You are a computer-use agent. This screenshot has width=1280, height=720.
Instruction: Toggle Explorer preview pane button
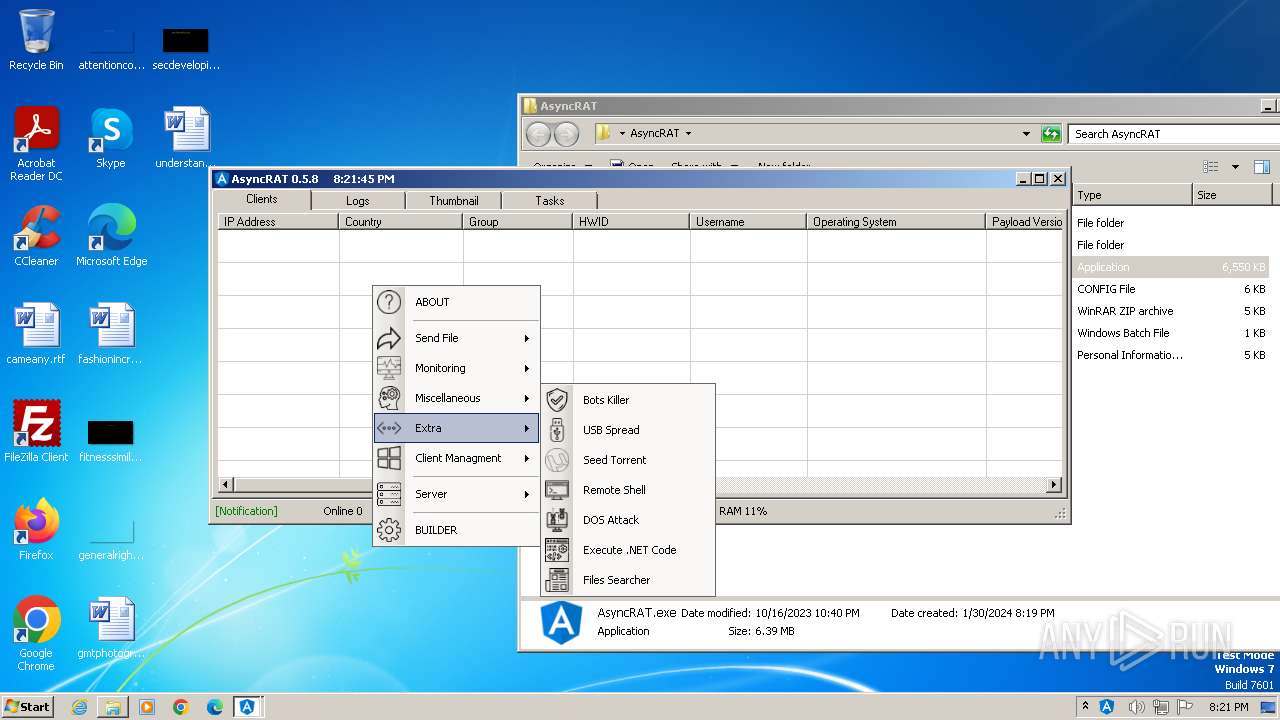(1262, 167)
